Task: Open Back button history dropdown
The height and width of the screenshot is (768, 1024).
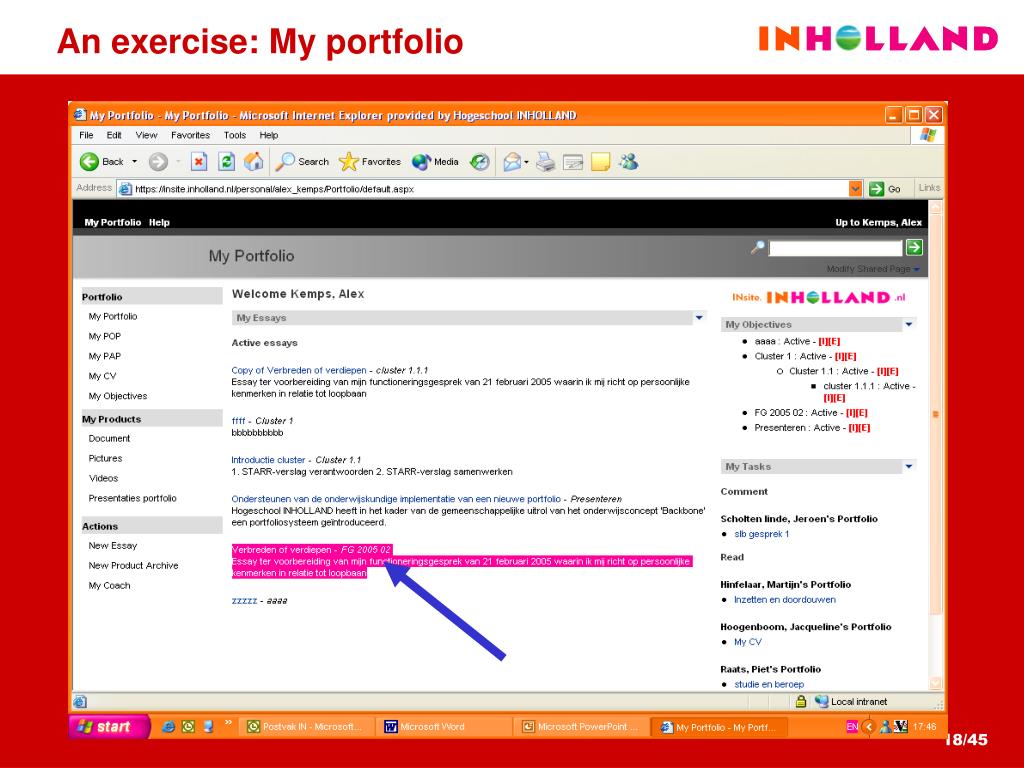Action: point(135,161)
